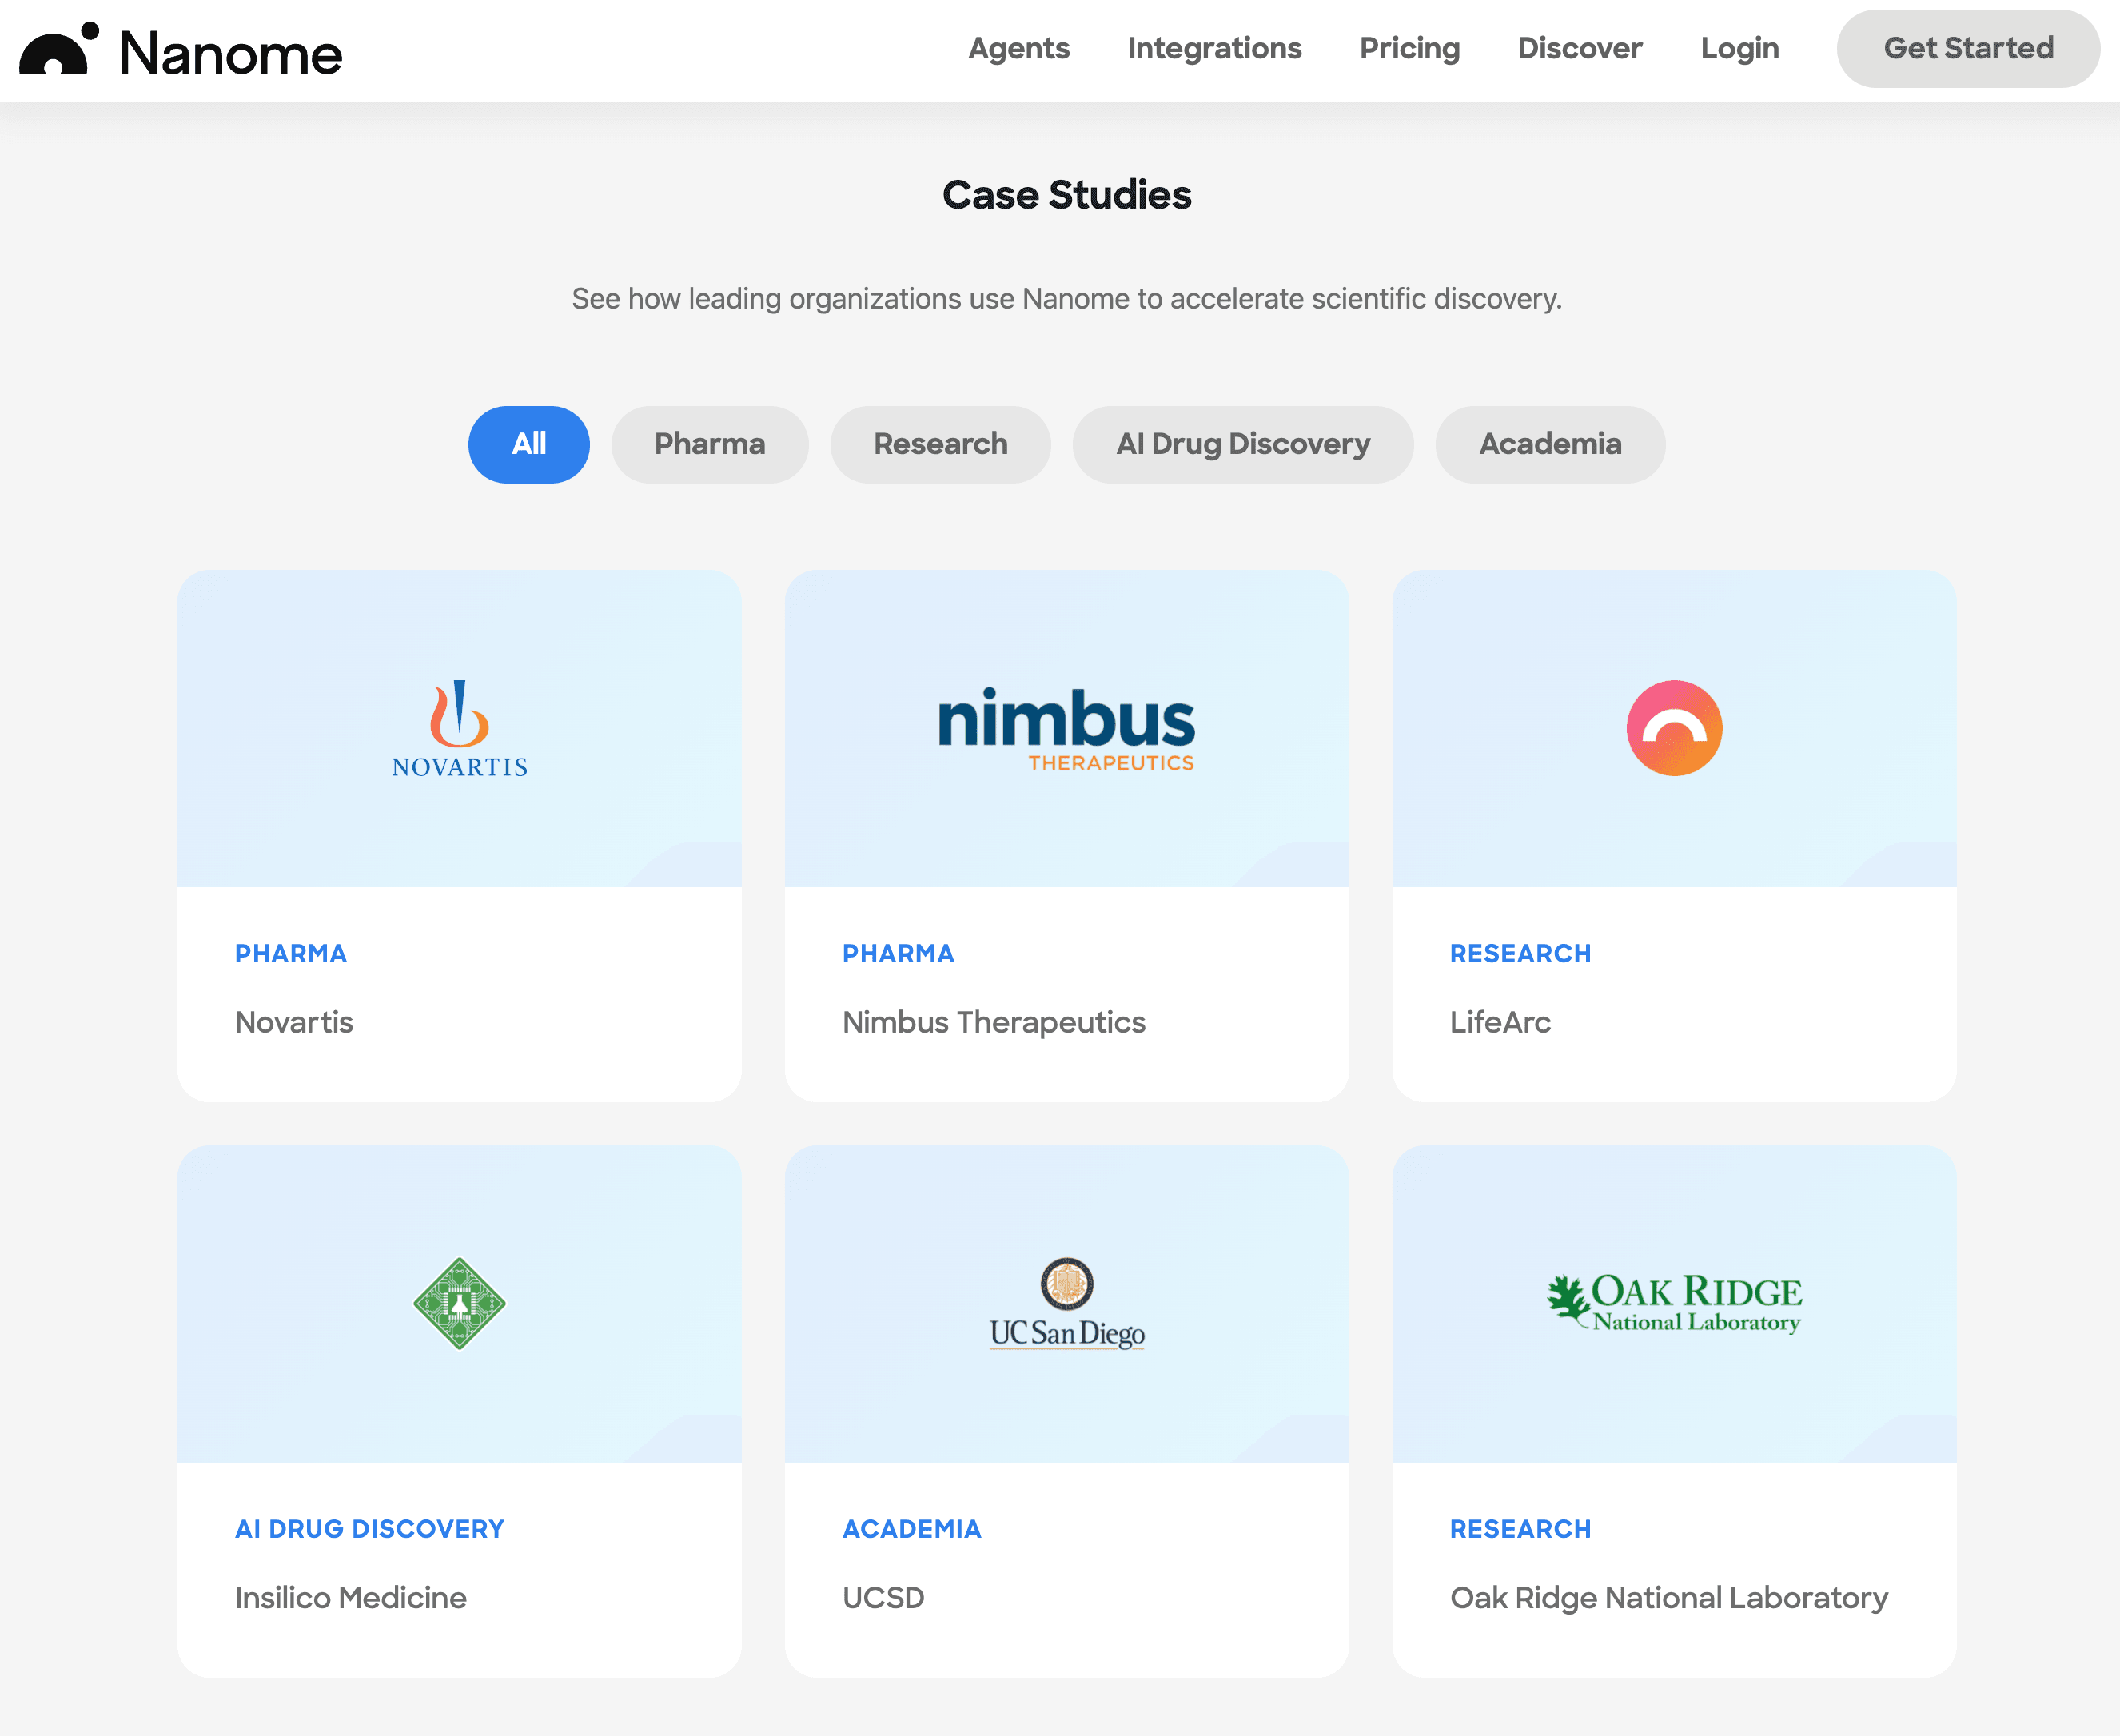Open the Agents menu item
This screenshot has height=1736, width=2120.
1018,48
